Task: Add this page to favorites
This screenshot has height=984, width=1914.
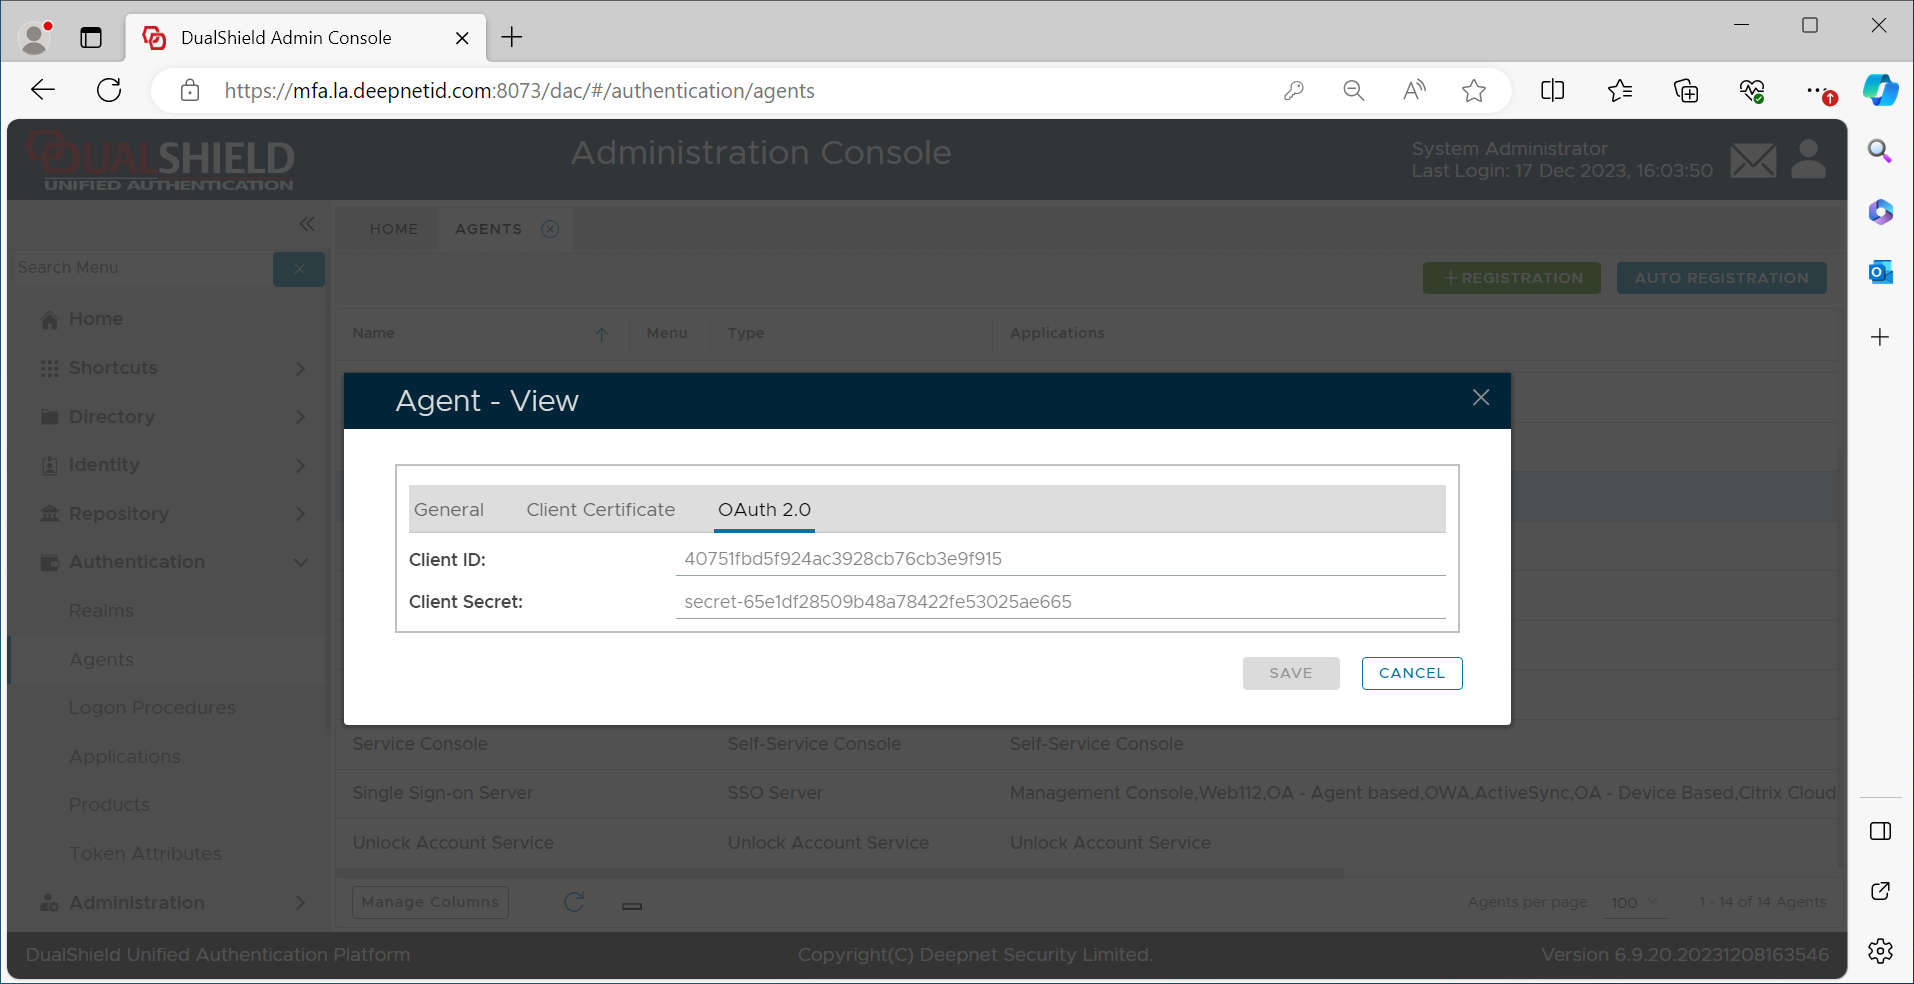Action: point(1473,91)
